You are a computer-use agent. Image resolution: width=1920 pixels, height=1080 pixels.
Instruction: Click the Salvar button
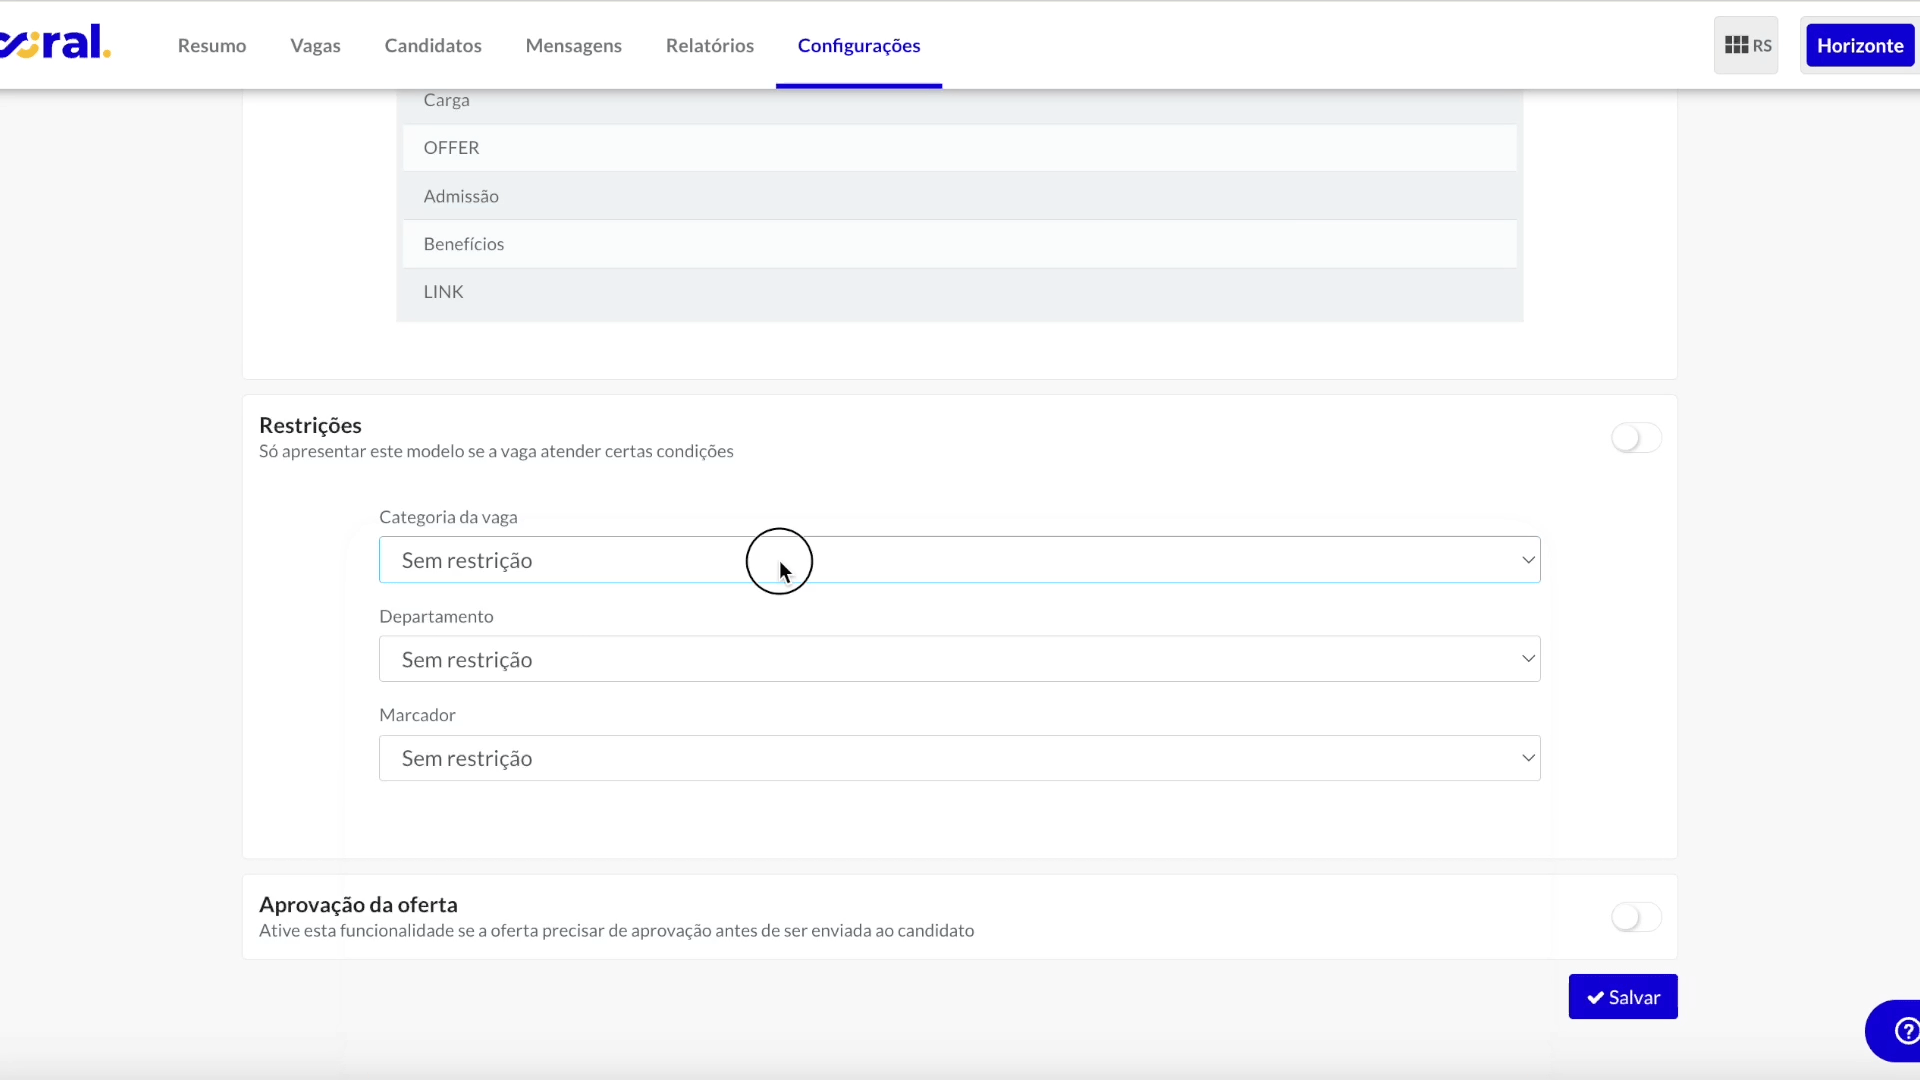point(1623,997)
